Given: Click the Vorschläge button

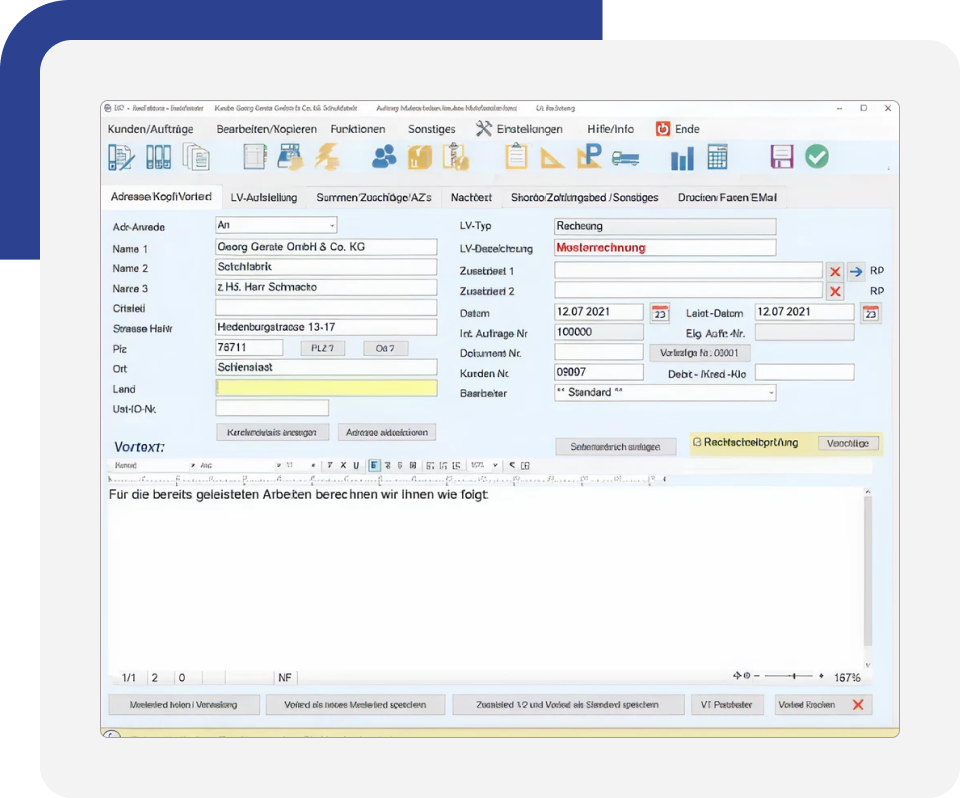Looking at the screenshot, I should (847, 443).
